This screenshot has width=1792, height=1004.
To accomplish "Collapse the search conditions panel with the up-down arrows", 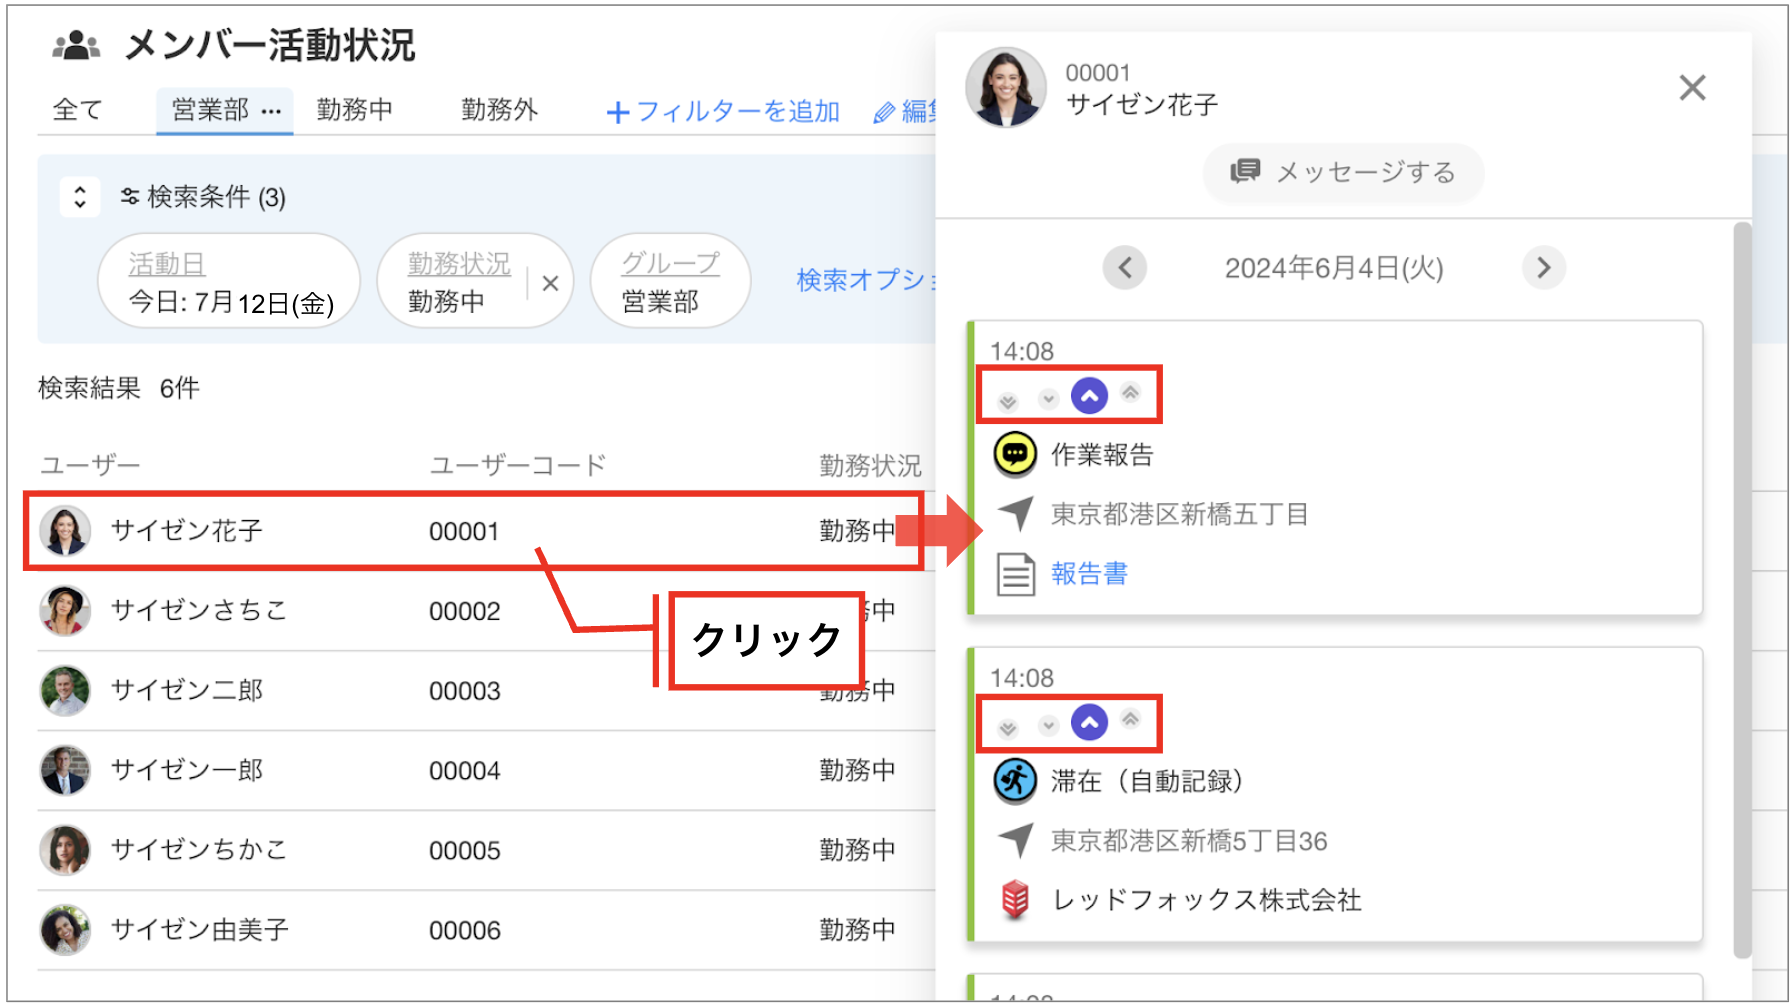I will click(80, 196).
